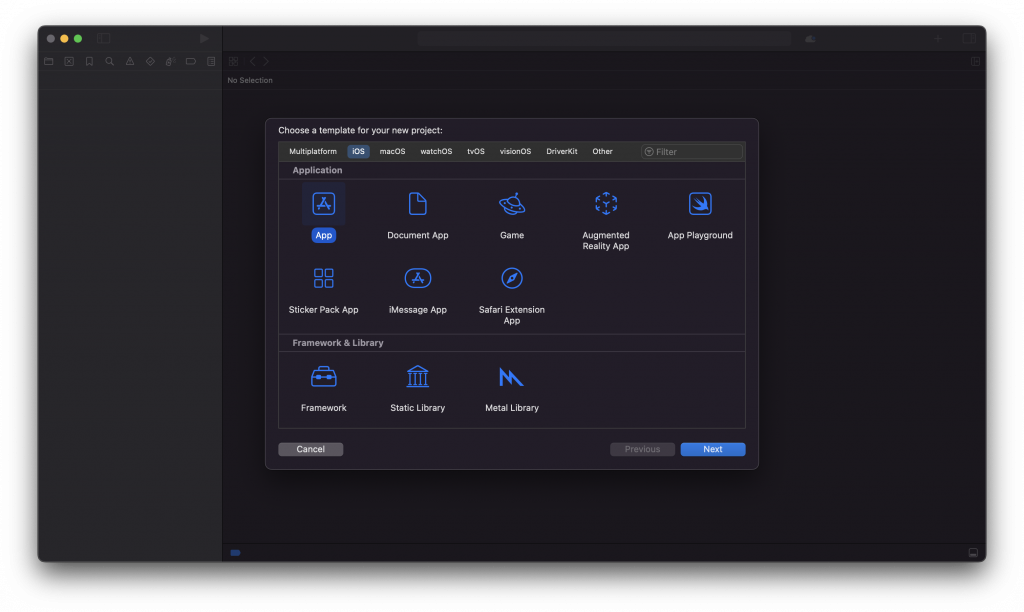Go forward with the right chevron
Image resolution: width=1024 pixels, height=612 pixels.
266,61
